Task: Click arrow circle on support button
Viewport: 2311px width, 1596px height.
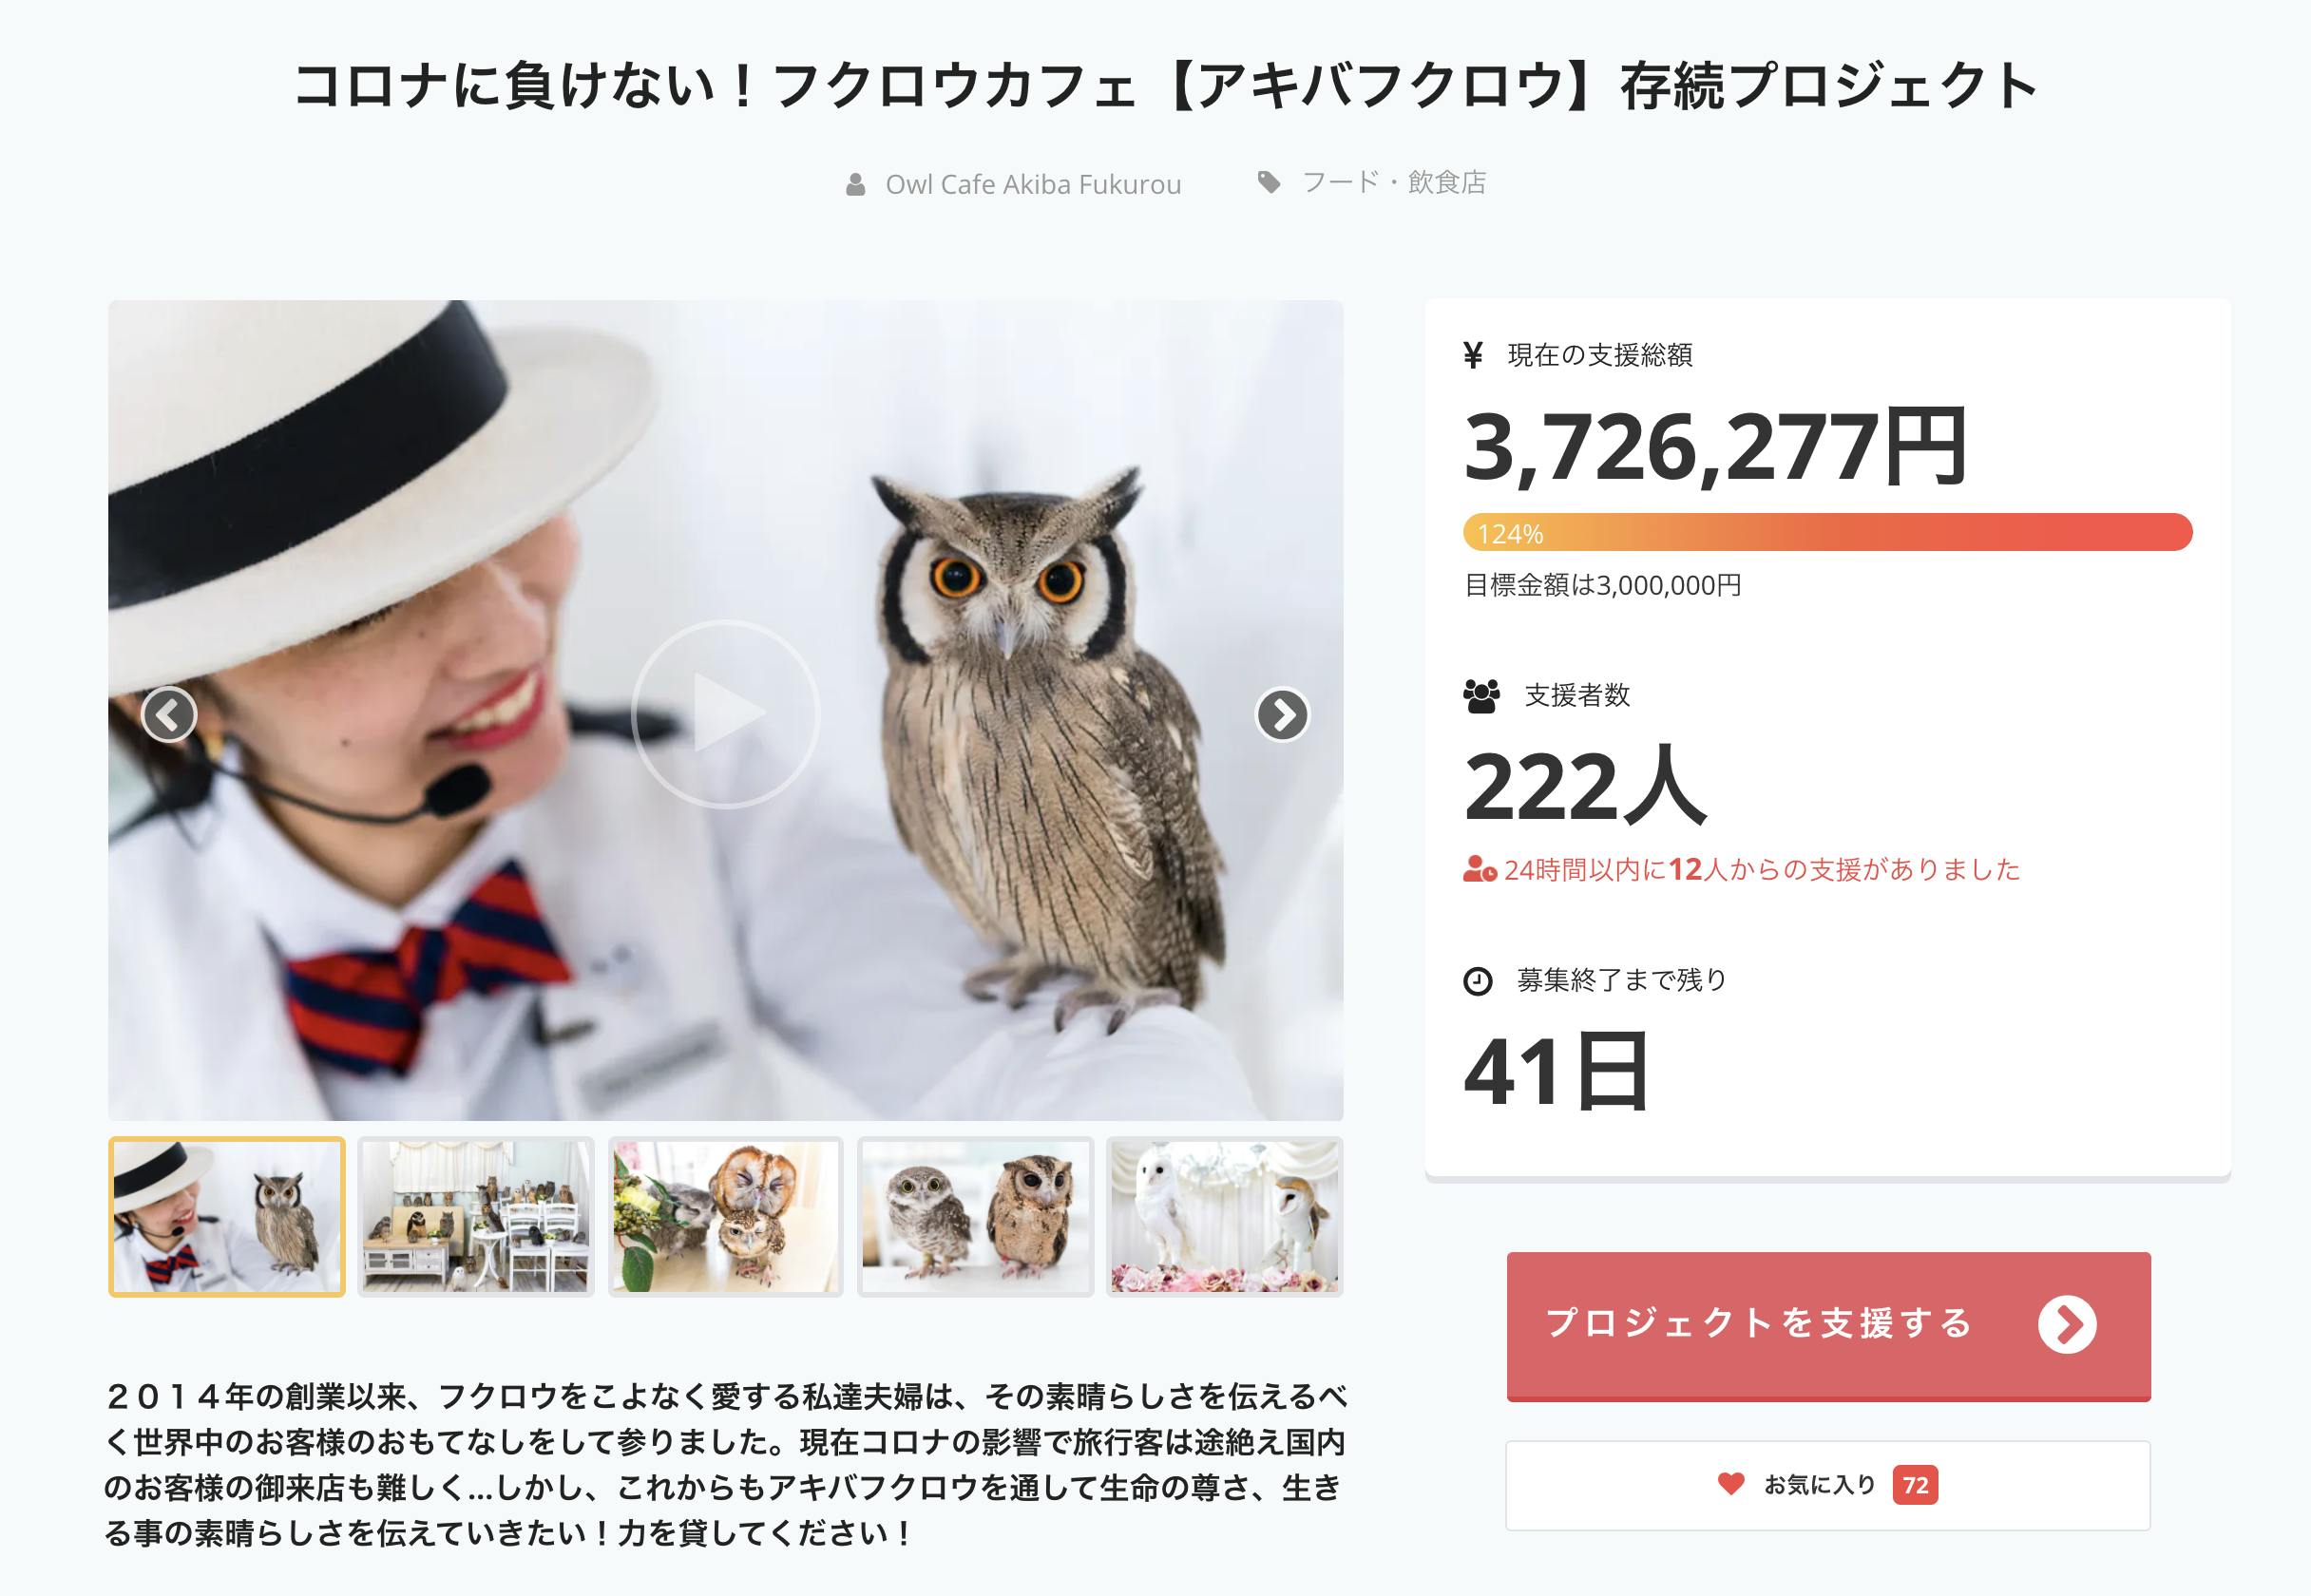Action: [2067, 1324]
